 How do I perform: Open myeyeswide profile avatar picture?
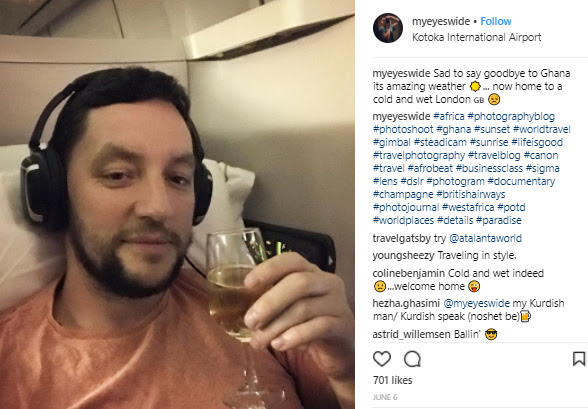tap(388, 28)
